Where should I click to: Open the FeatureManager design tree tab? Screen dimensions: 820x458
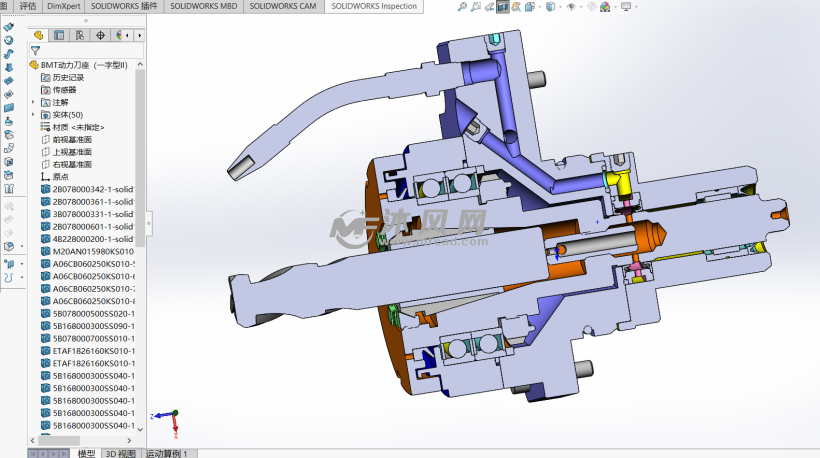click(39, 35)
